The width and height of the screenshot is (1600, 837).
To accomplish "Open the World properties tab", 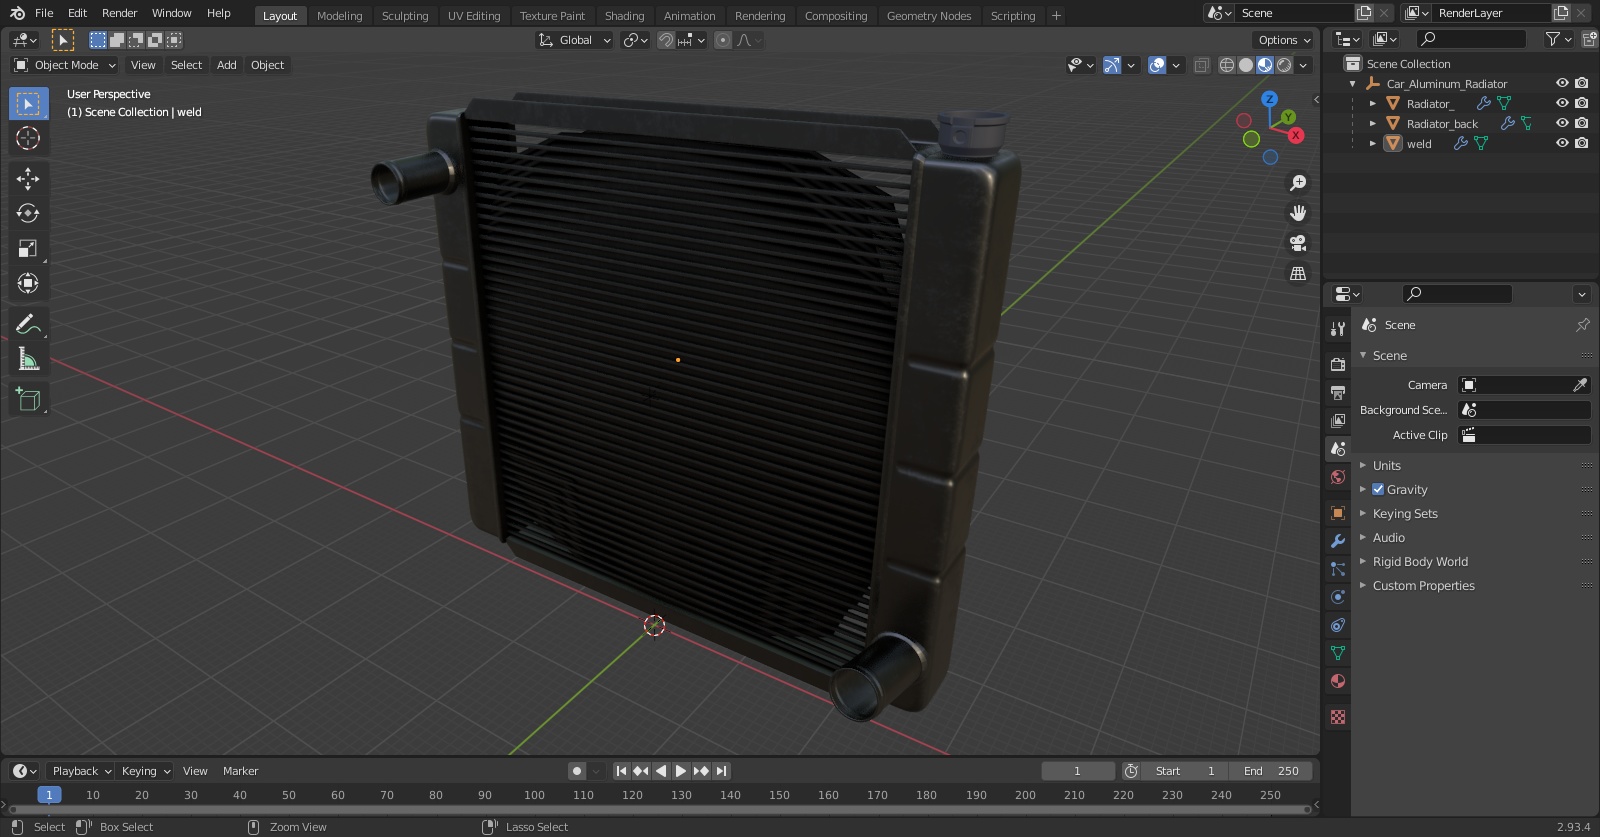I will (1338, 477).
